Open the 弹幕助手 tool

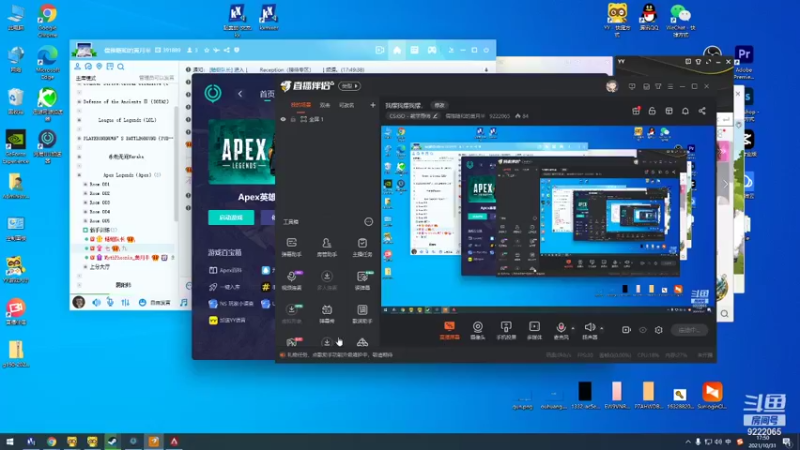click(291, 247)
